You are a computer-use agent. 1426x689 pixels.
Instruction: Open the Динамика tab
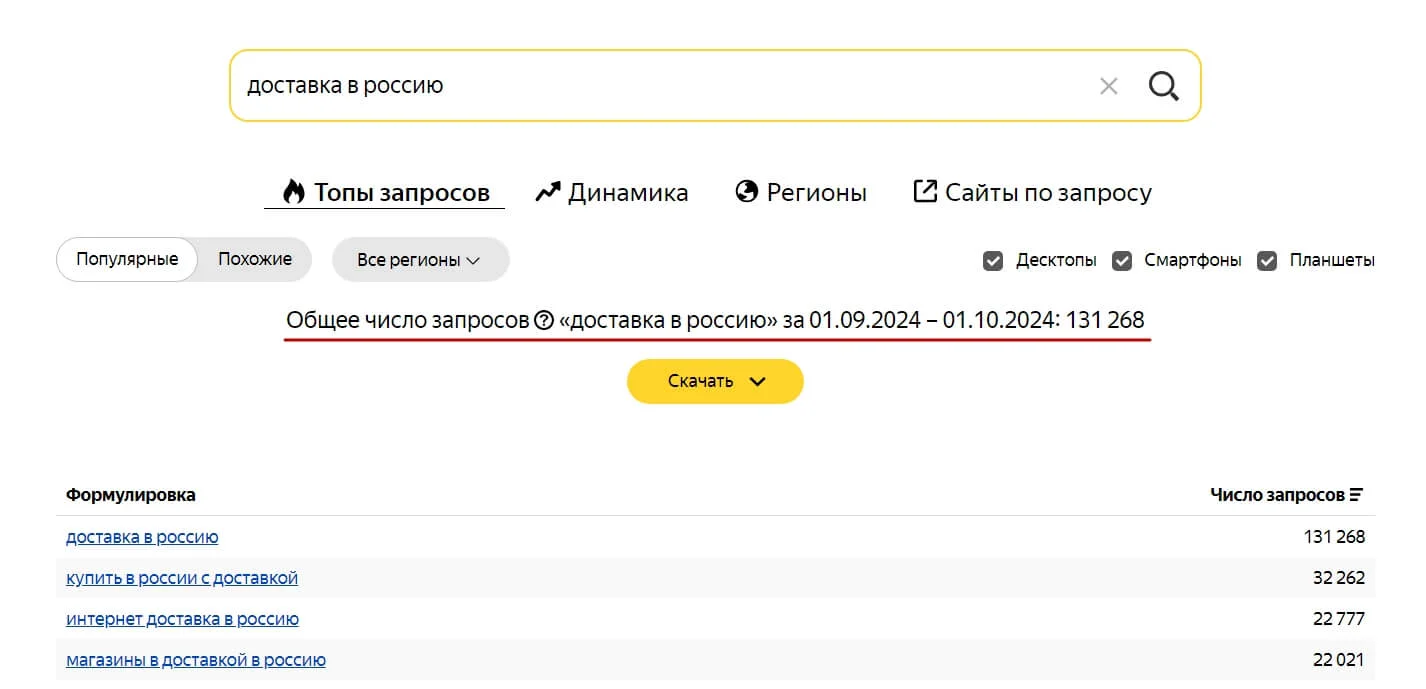click(x=627, y=192)
